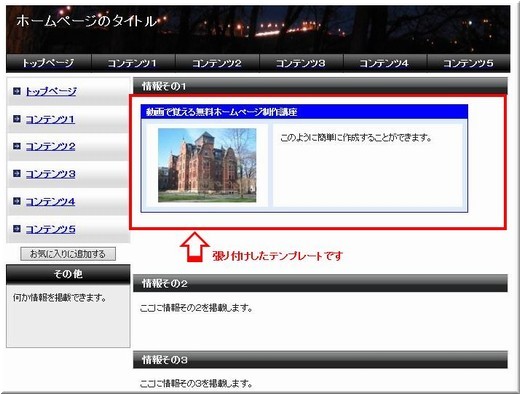Open トップページ in the top navigation bar
Screen dimensions: 520x394
pyautogui.click(x=49, y=63)
